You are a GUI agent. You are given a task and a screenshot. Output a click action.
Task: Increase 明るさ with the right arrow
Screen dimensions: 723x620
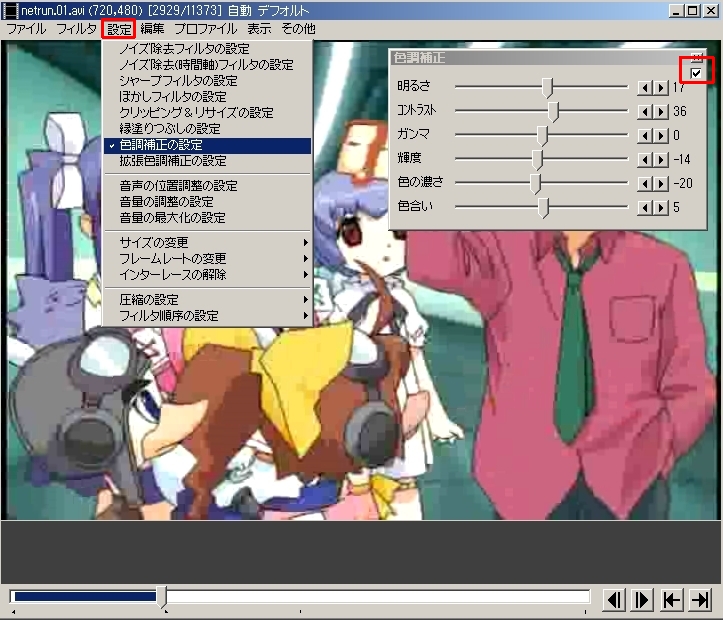[661, 88]
